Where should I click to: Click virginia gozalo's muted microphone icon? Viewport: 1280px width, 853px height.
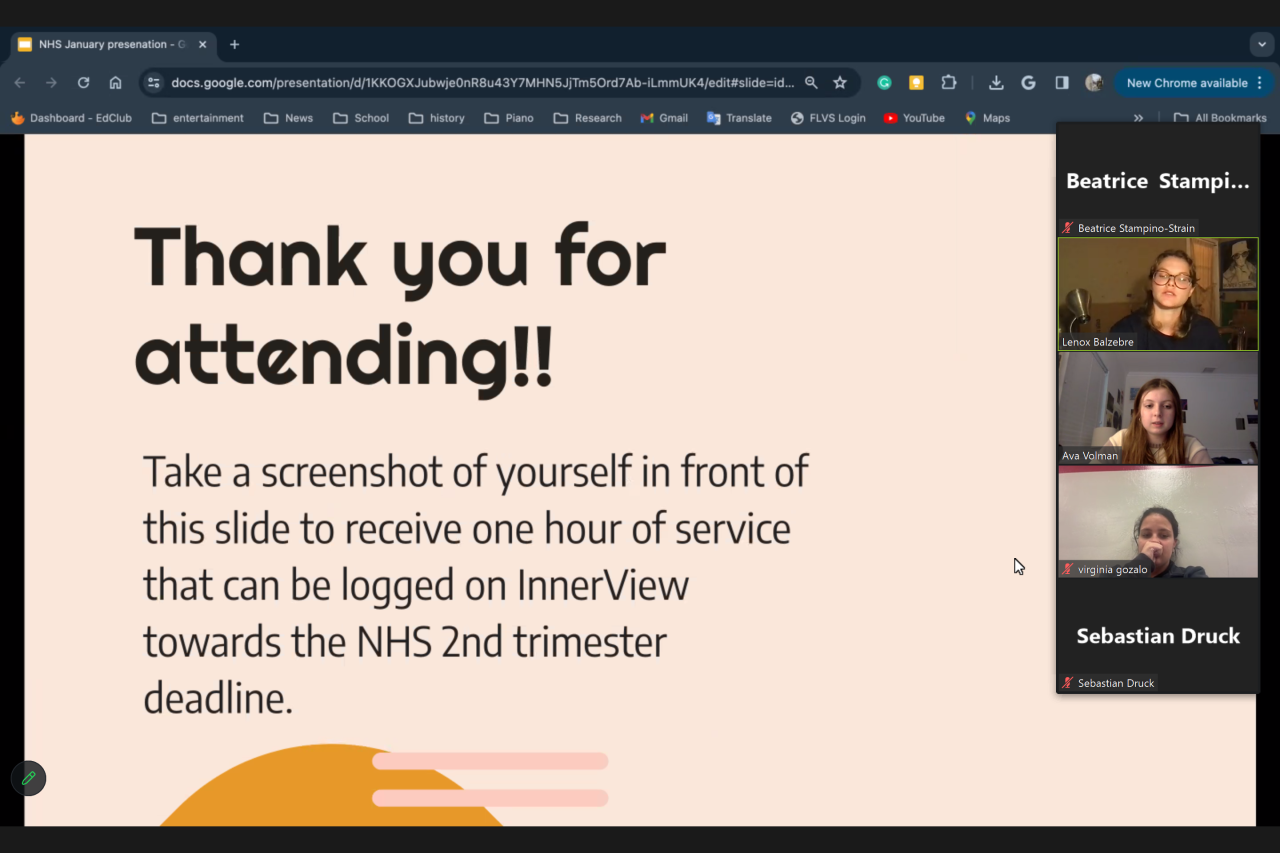[1068, 569]
